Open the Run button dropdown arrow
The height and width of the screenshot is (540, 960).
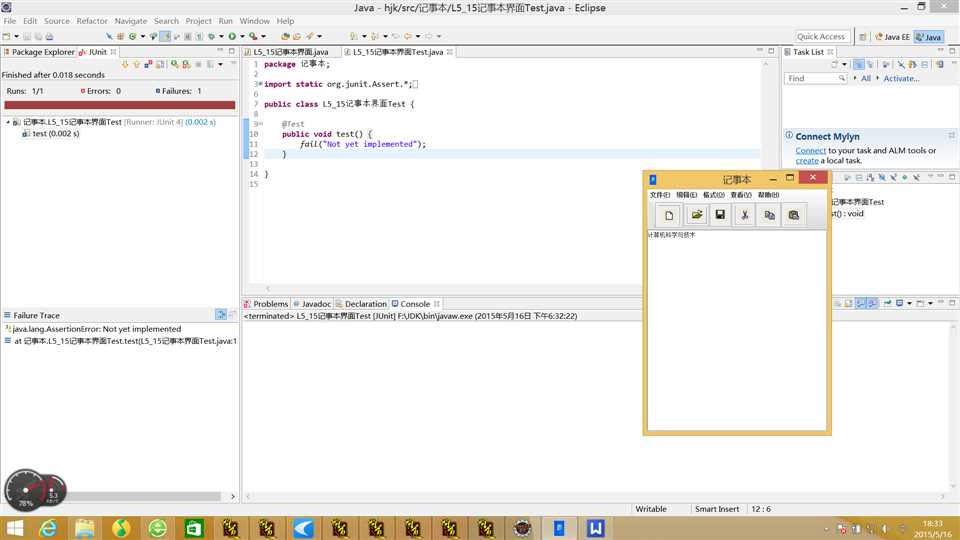[x=242, y=36]
